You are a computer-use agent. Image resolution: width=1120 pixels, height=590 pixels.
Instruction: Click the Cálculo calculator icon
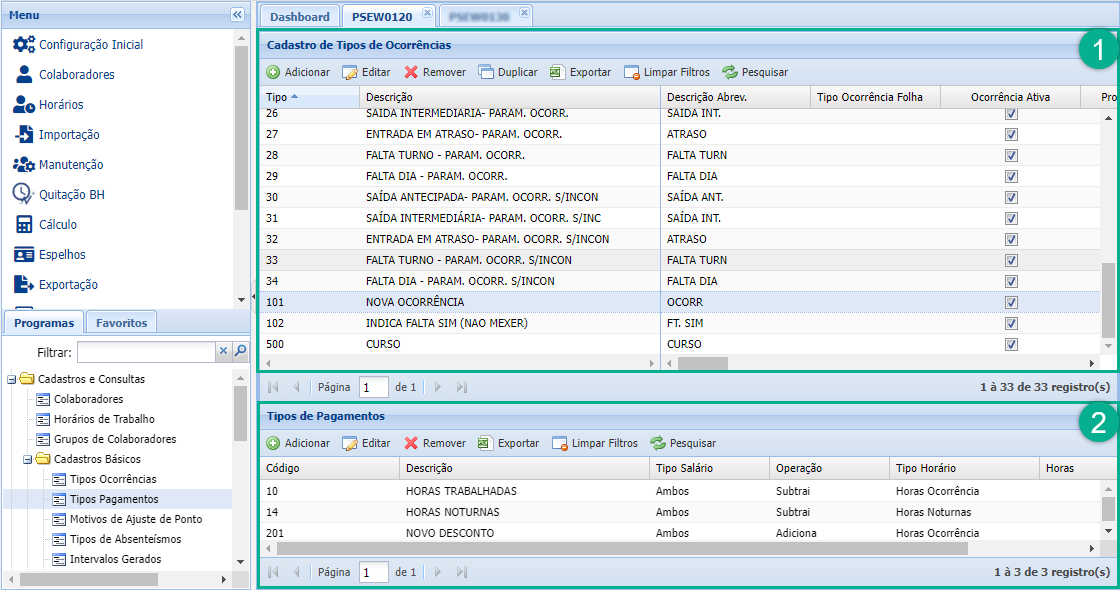tap(24, 224)
